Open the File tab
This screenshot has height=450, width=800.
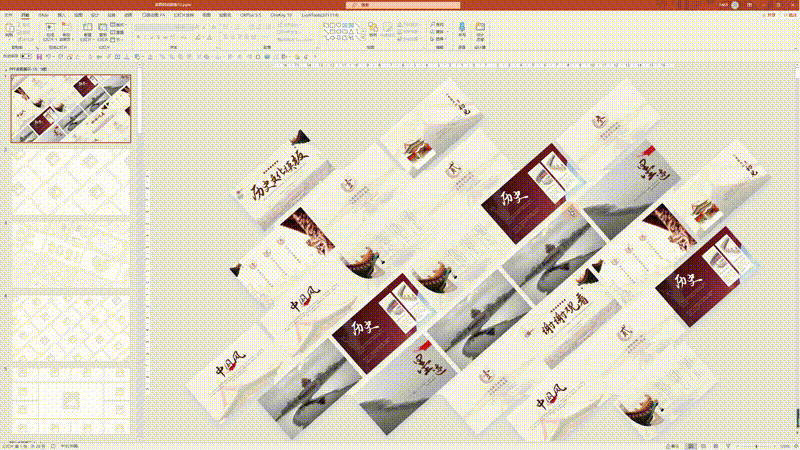[x=9, y=15]
